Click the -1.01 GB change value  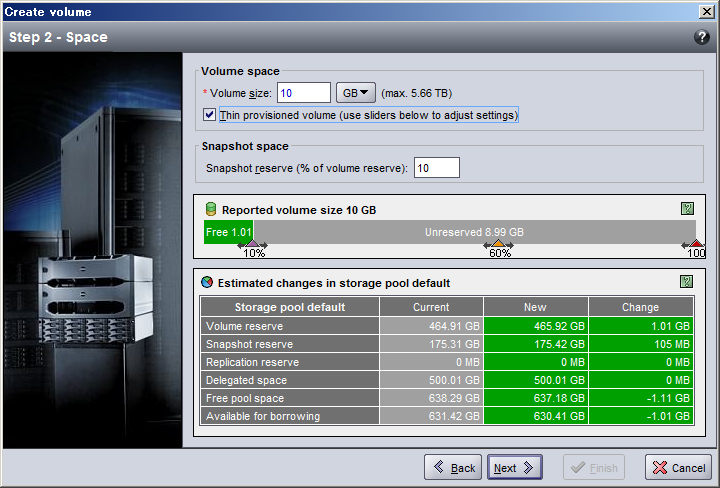point(641,416)
